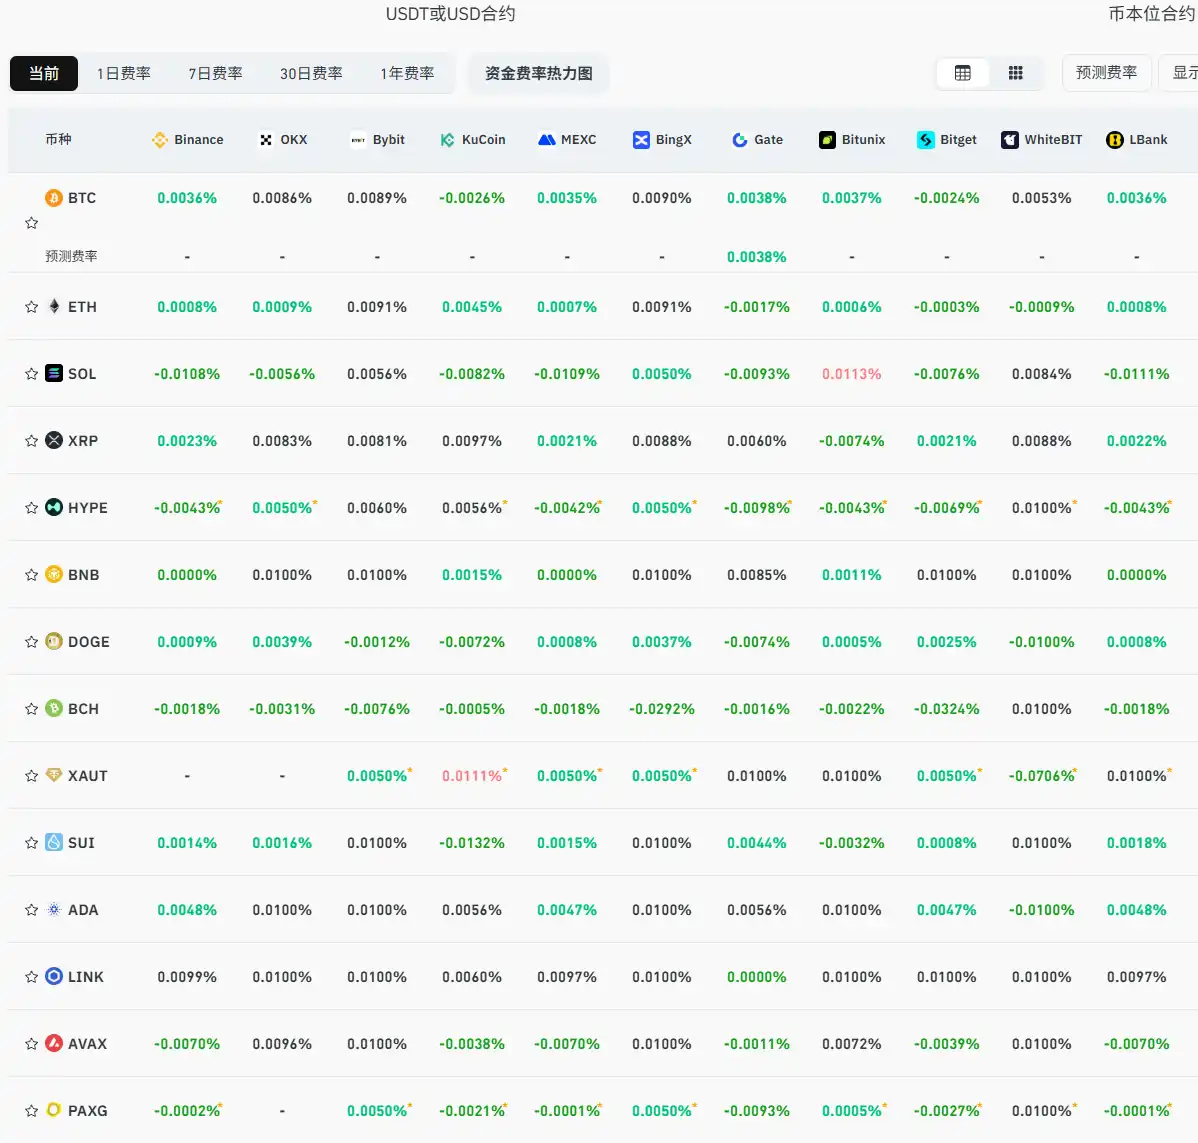Screen dimensions: 1198x1143
Task: Click the OKX exchange logo
Action: tap(266, 140)
